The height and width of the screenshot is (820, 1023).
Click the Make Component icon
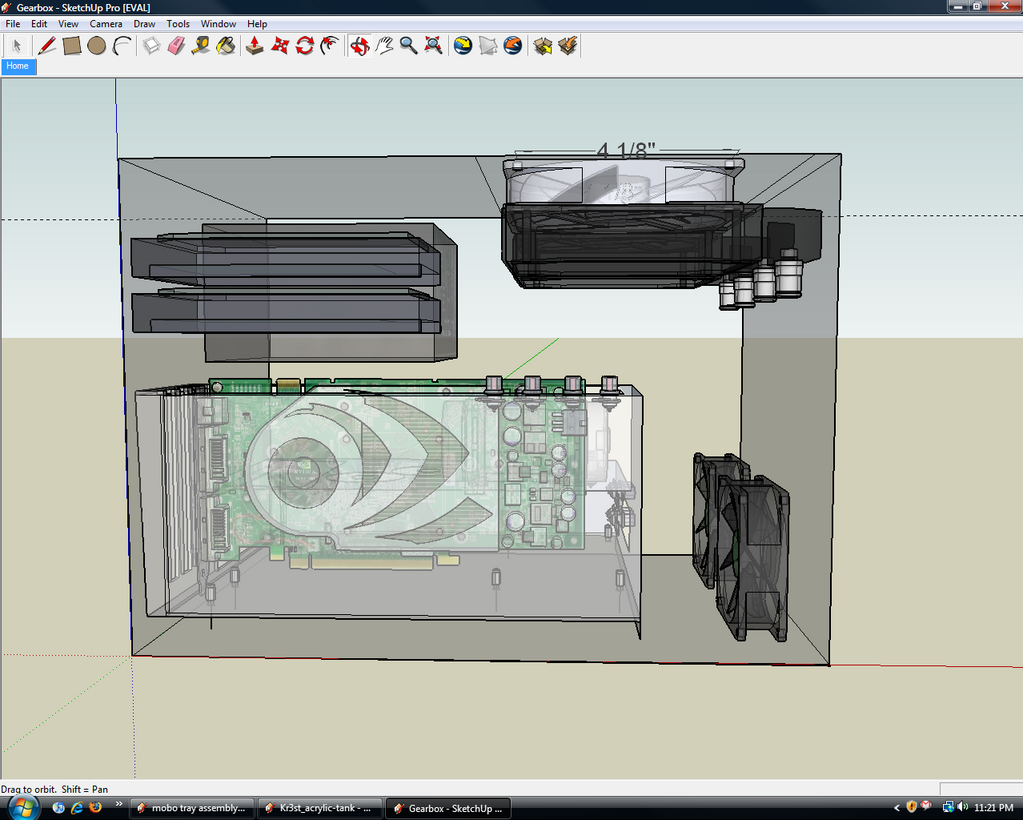[x=151, y=46]
